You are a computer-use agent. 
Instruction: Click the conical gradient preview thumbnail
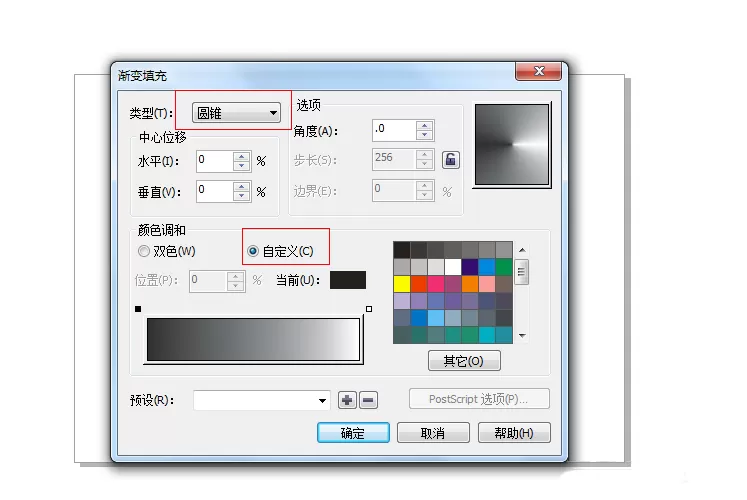[x=512, y=144]
